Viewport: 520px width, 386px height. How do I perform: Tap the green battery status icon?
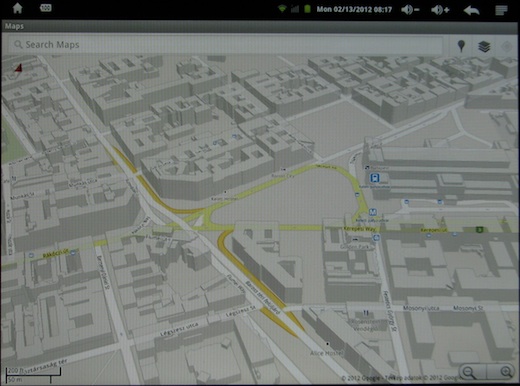(307, 9)
